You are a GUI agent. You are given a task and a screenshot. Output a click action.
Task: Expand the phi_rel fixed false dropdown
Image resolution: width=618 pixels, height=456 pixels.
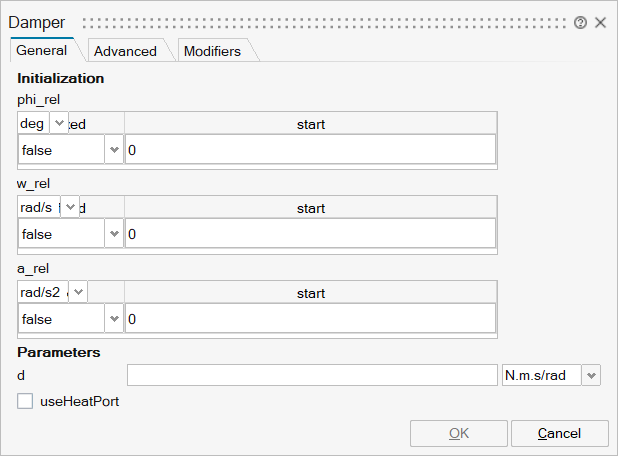pyautogui.click(x=113, y=150)
